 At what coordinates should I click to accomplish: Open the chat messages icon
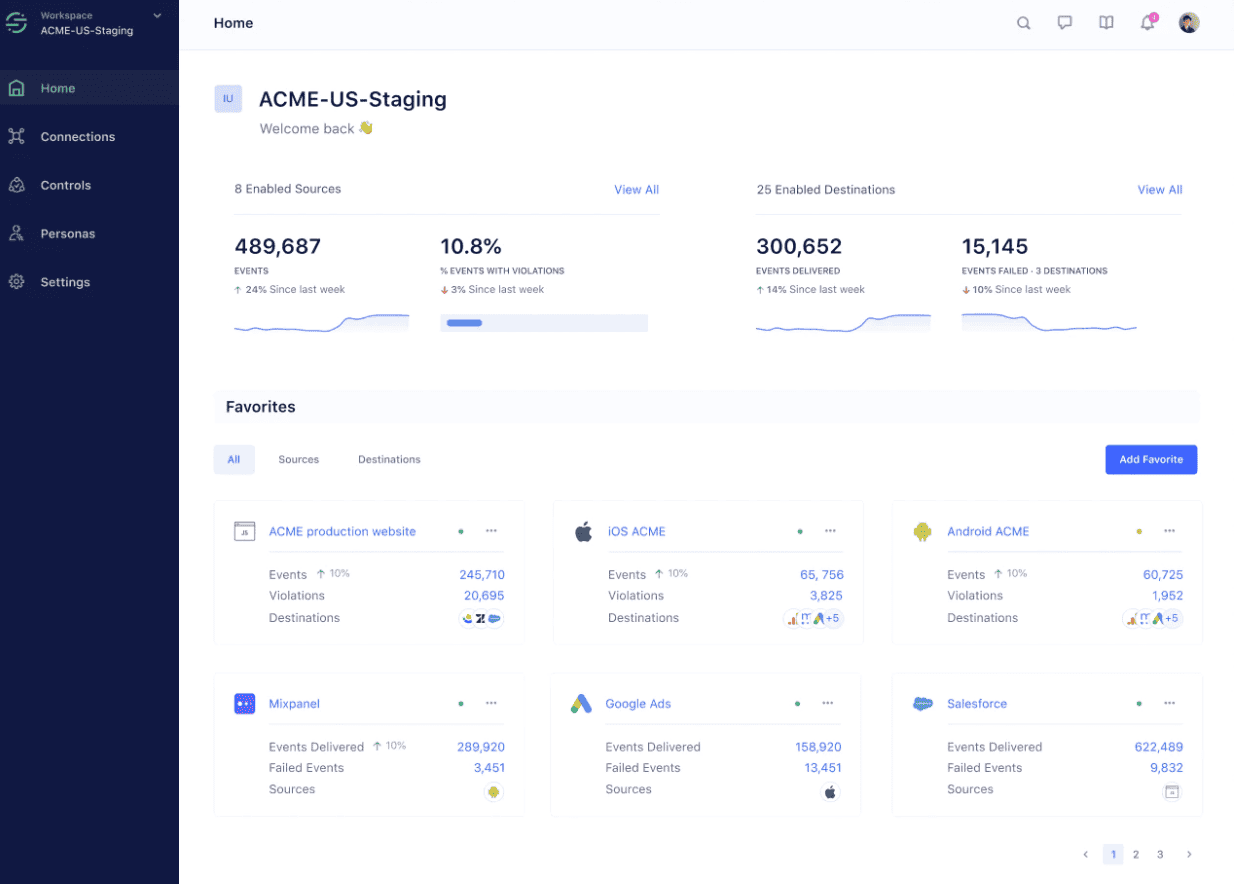pos(1065,23)
